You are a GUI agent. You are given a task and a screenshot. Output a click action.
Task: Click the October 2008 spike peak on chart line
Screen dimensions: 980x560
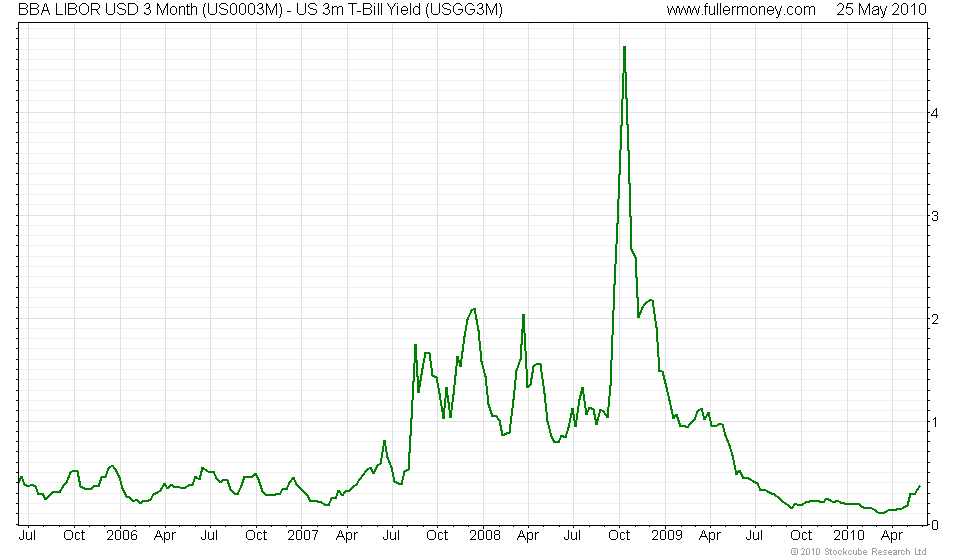[x=624, y=48]
